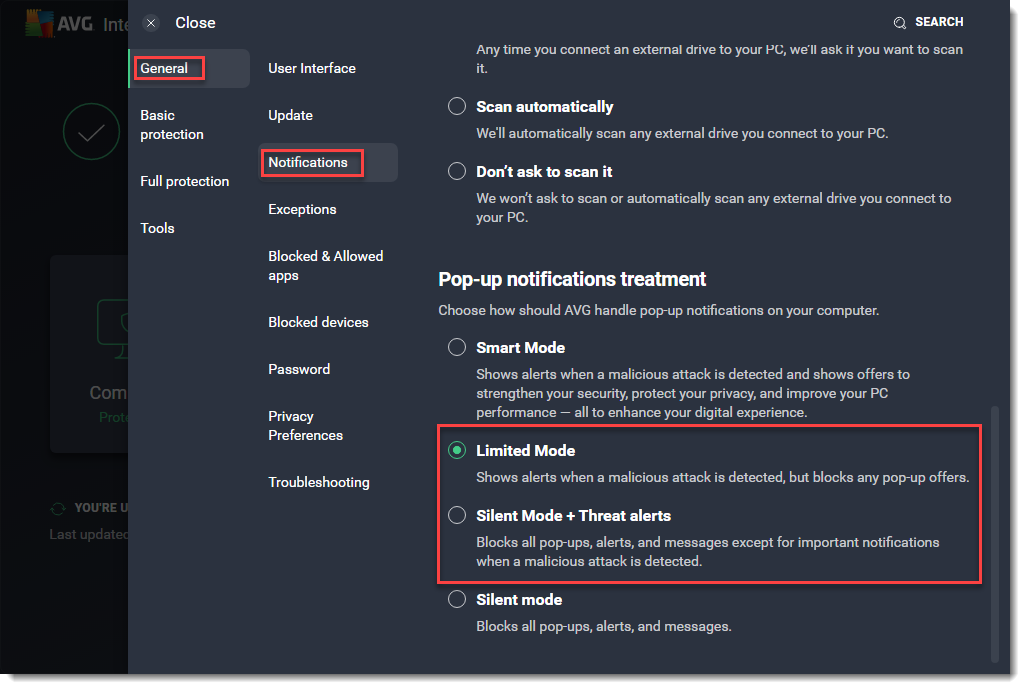1025x689 pixels.
Task: Click the X icon next to Close
Action: [151, 22]
